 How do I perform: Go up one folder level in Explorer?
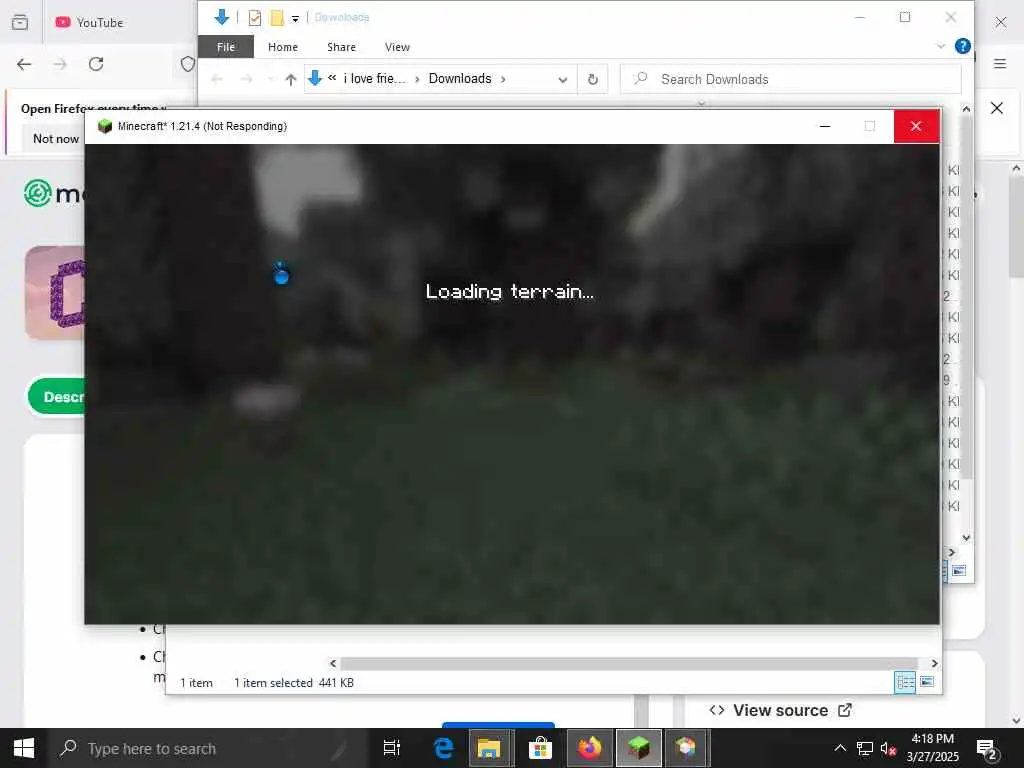(291, 79)
